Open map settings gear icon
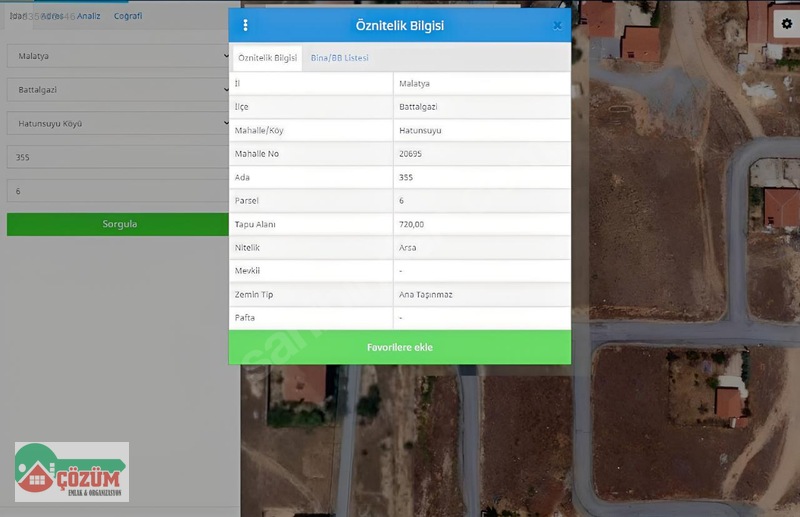The width and height of the screenshot is (800, 517). (x=787, y=23)
